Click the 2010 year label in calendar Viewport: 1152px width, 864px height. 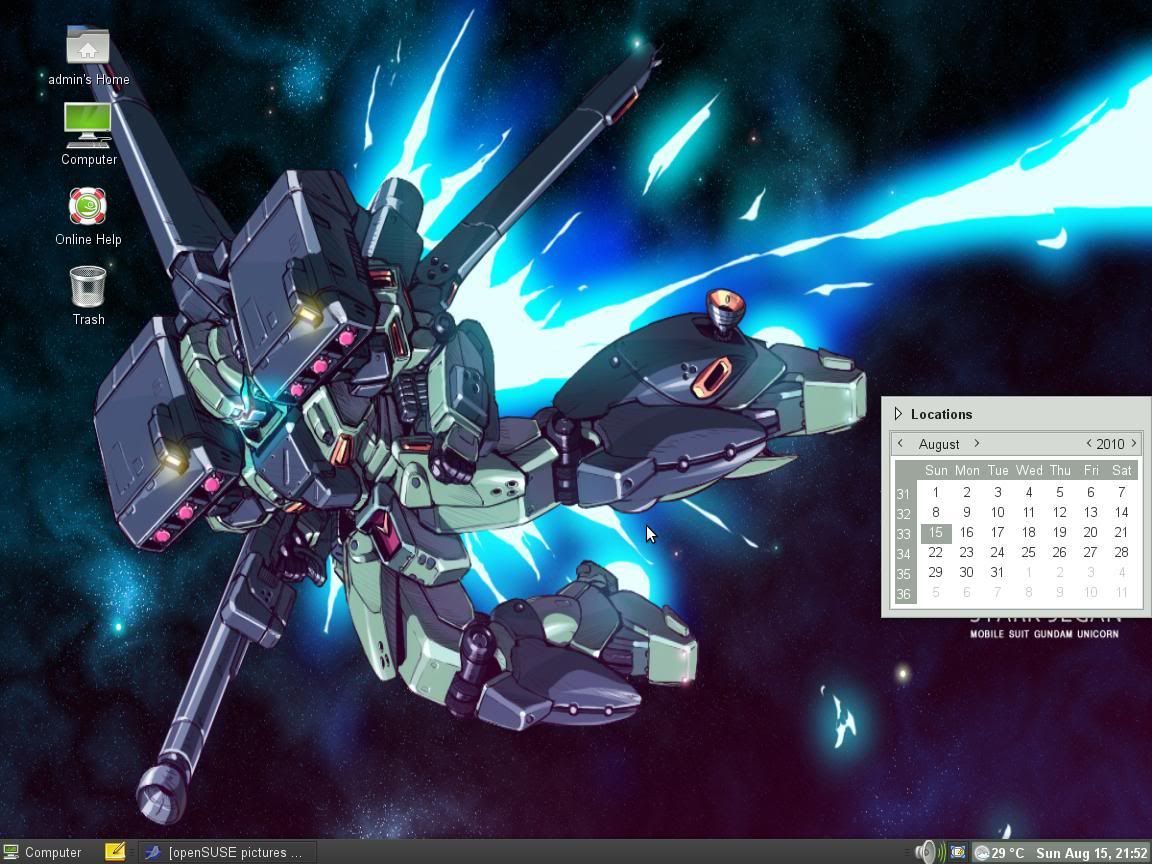(x=1110, y=444)
